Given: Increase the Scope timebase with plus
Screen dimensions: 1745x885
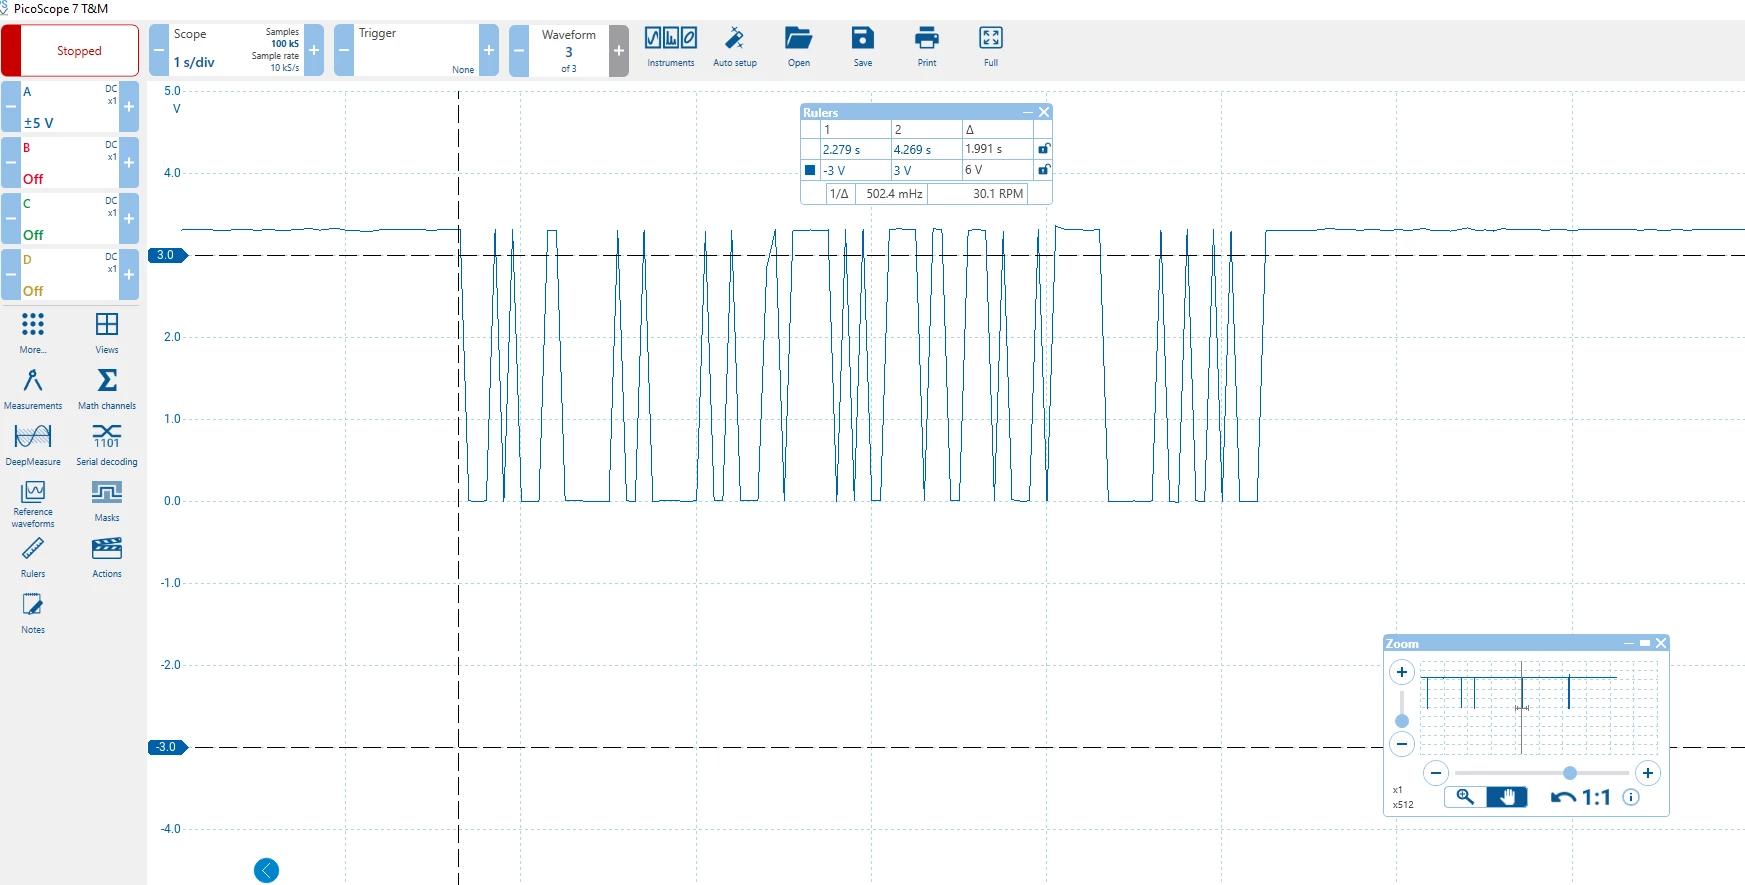Looking at the screenshot, I should point(314,51).
